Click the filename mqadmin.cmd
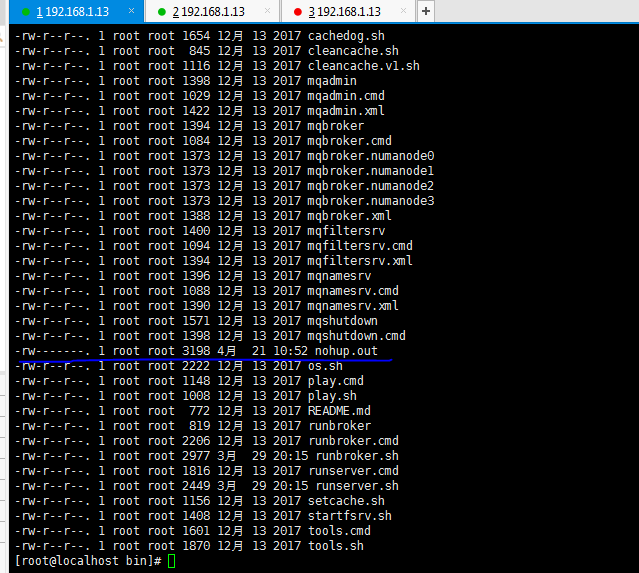The image size is (639, 573). coord(346,96)
